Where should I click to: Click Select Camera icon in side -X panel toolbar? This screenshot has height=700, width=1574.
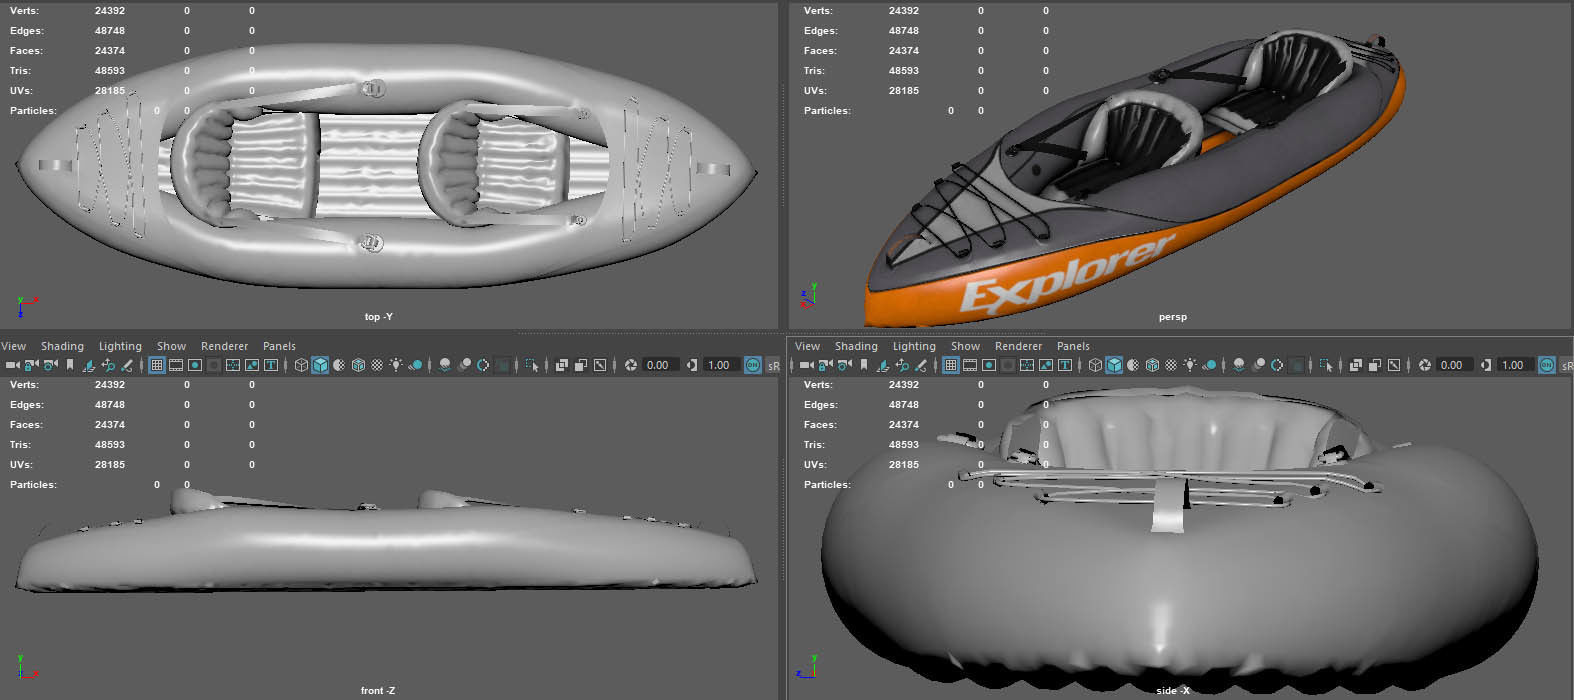coord(806,365)
